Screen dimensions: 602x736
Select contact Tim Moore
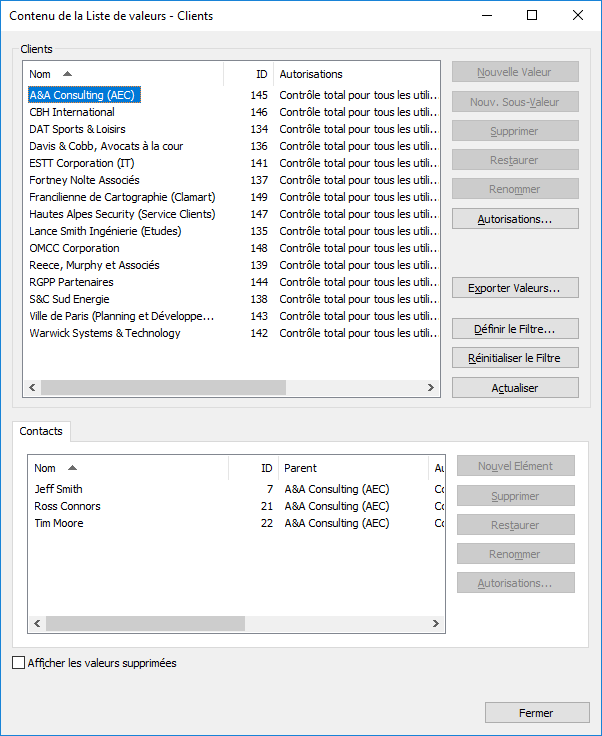coord(59,523)
